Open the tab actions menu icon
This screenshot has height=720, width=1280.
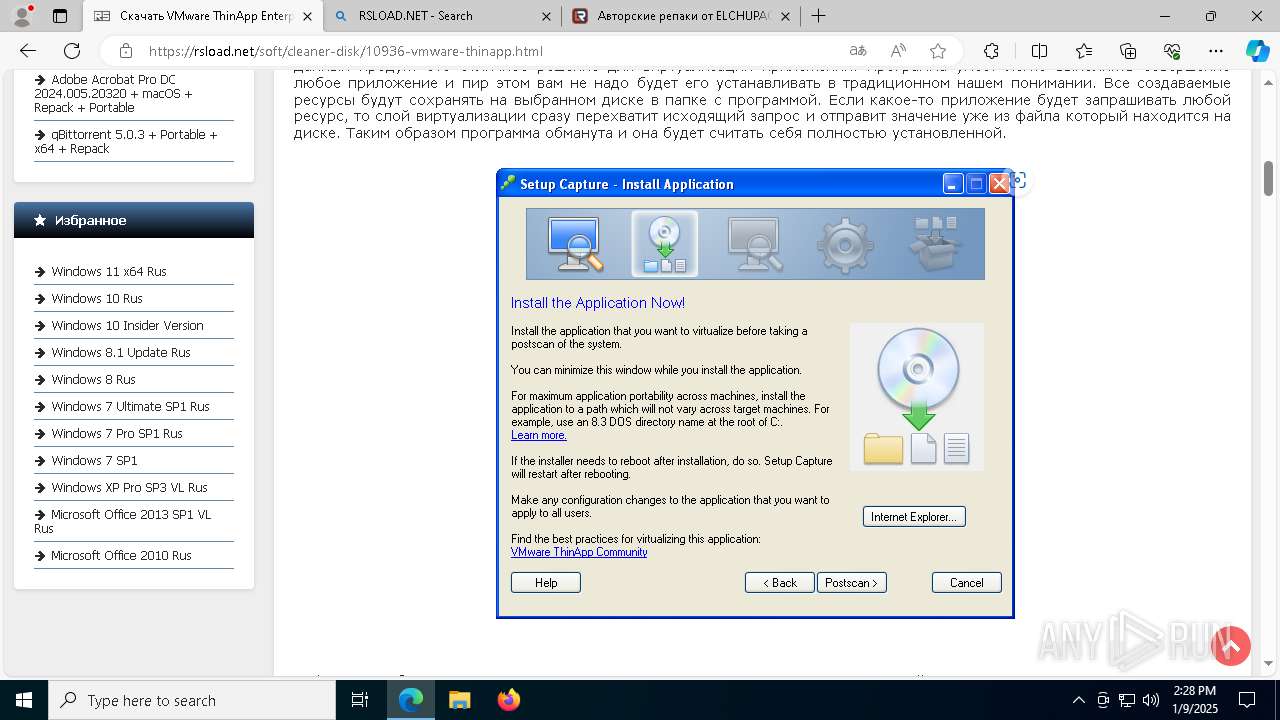60,16
